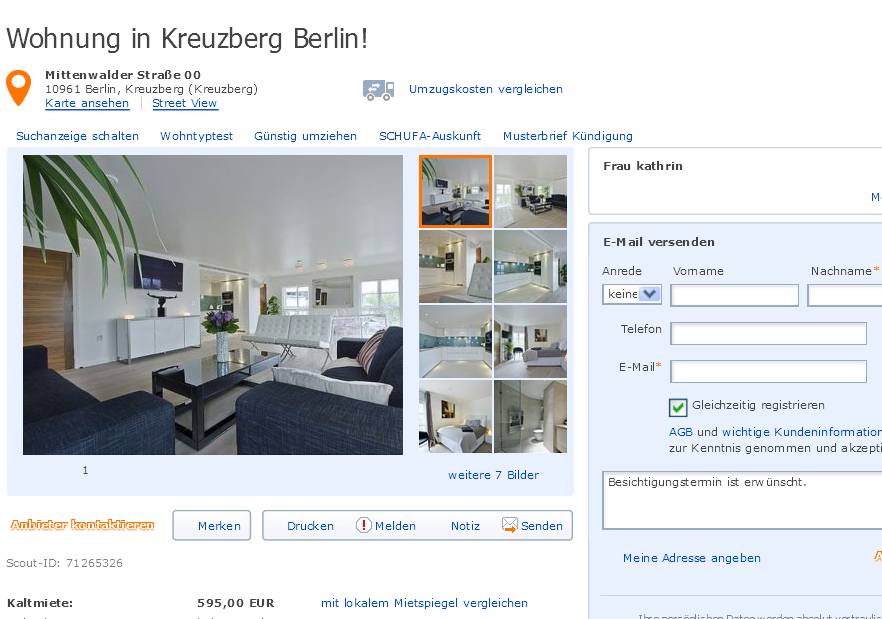
Task: Click the moving truck icon
Action: point(378,89)
